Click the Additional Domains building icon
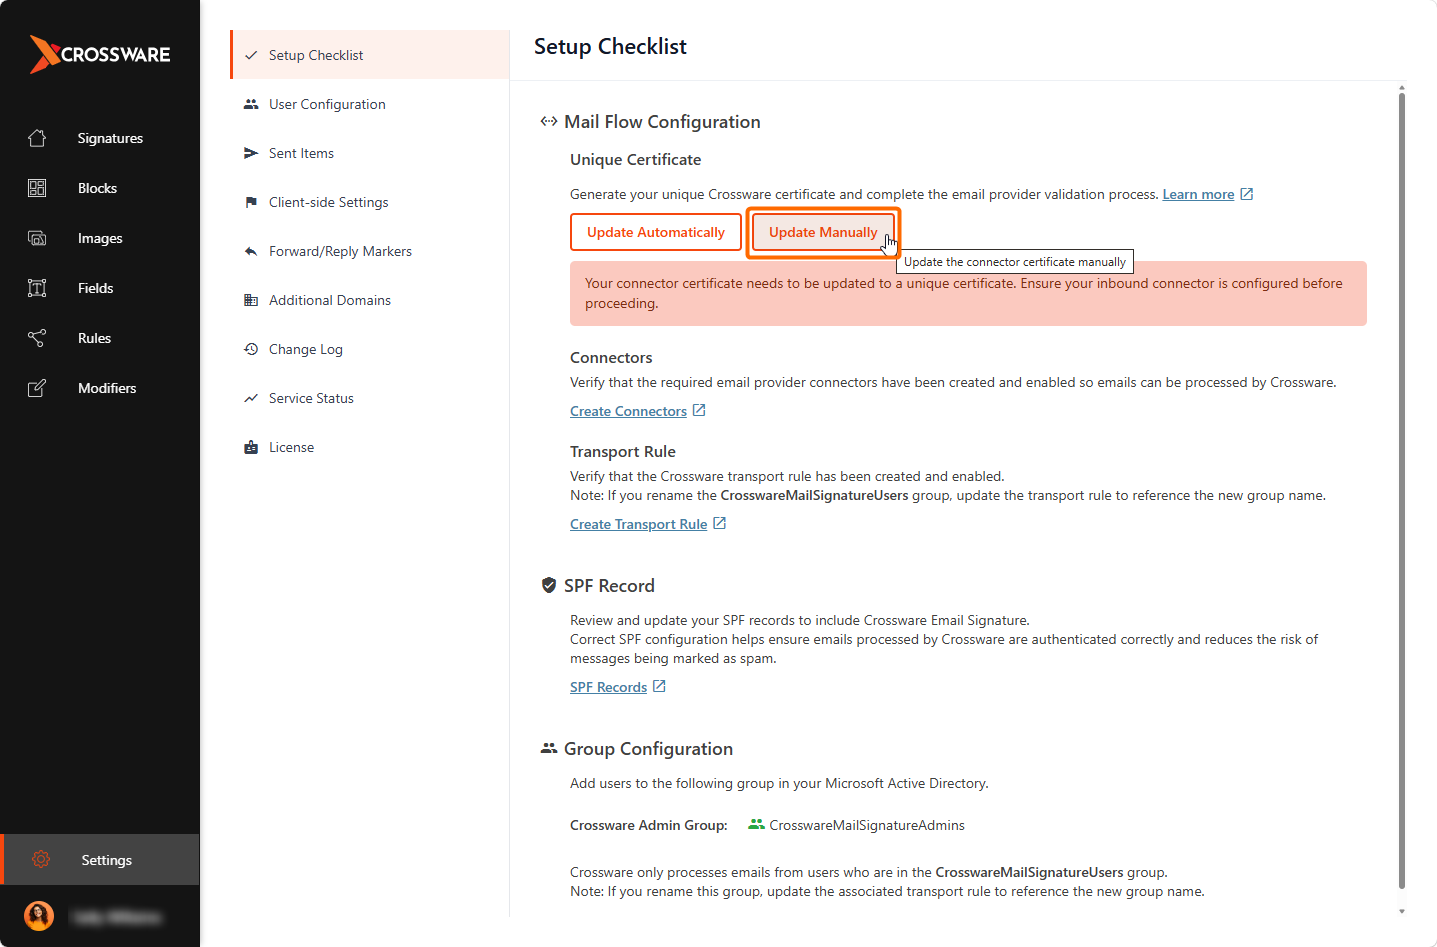The width and height of the screenshot is (1437, 947). [x=251, y=300]
